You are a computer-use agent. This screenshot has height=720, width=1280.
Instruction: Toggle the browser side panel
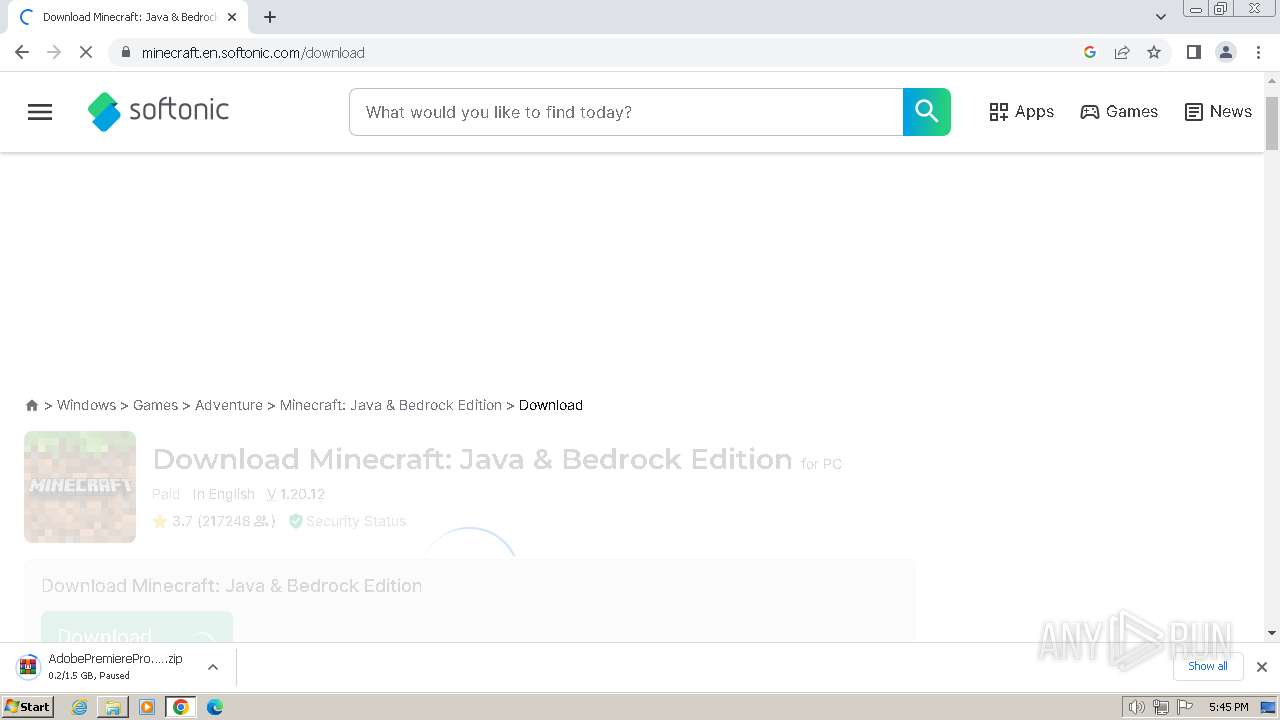[1193, 52]
